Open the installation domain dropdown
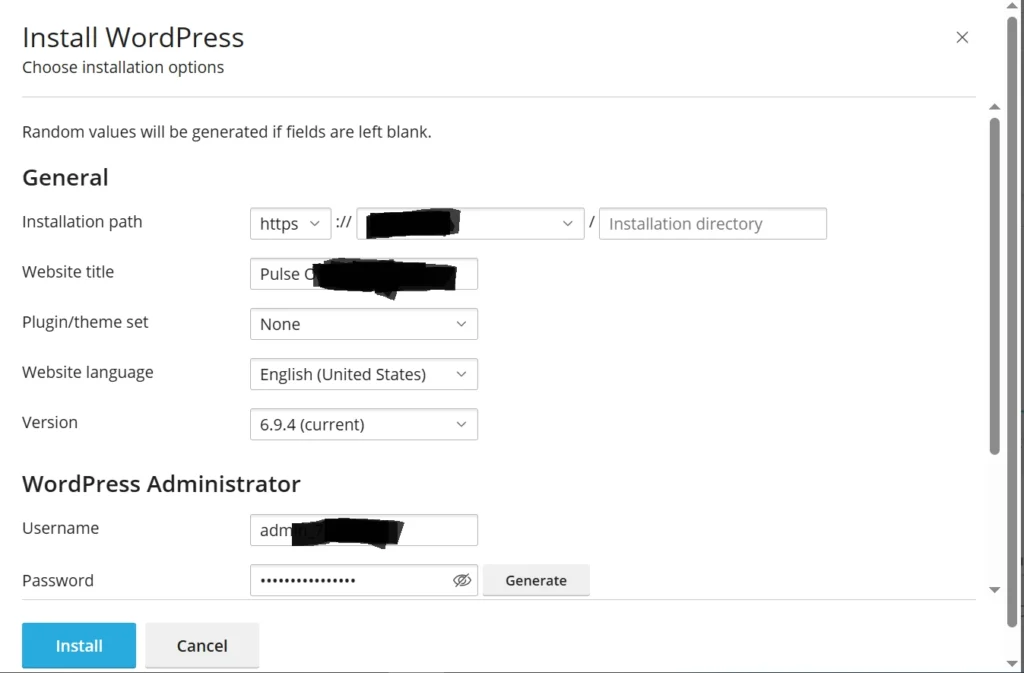1024x673 pixels. pyautogui.click(x=470, y=223)
